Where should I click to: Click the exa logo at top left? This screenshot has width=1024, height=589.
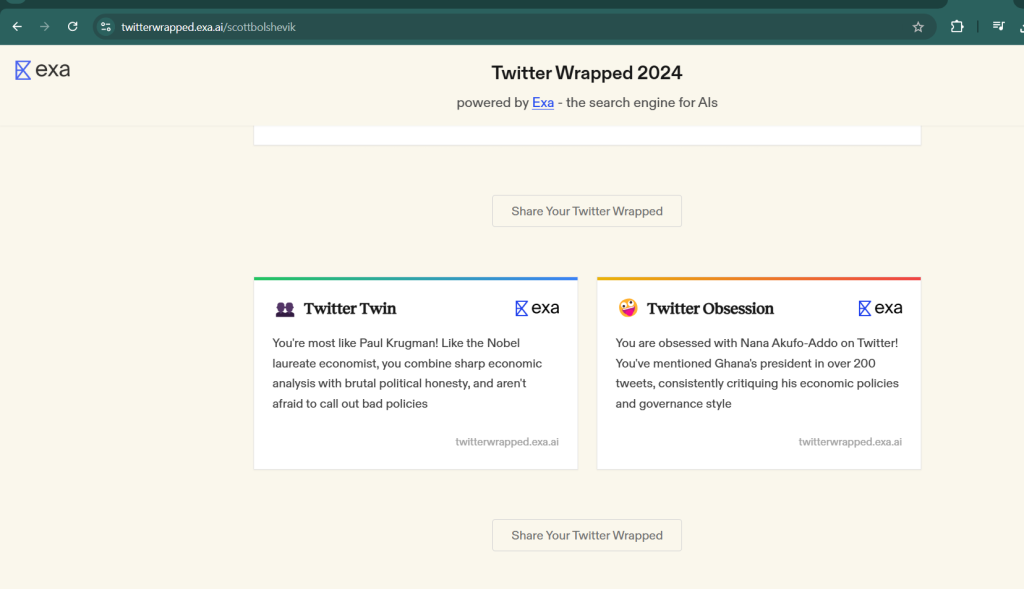pyautogui.click(x=42, y=70)
